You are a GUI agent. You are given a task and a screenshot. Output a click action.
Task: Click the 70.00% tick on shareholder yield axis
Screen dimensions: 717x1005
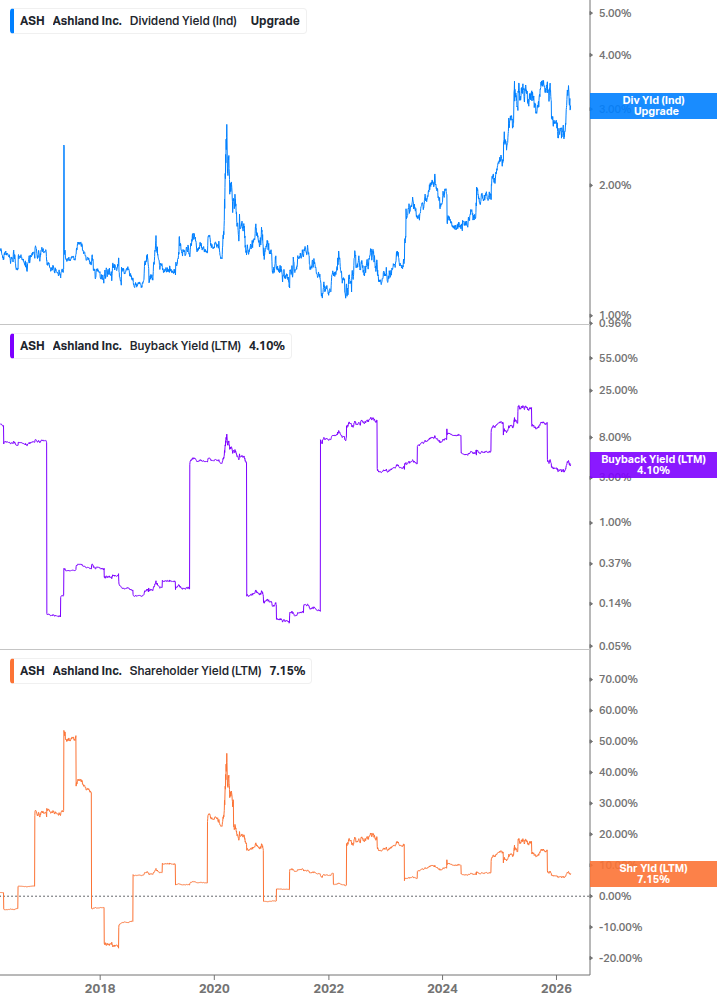[x=618, y=679]
